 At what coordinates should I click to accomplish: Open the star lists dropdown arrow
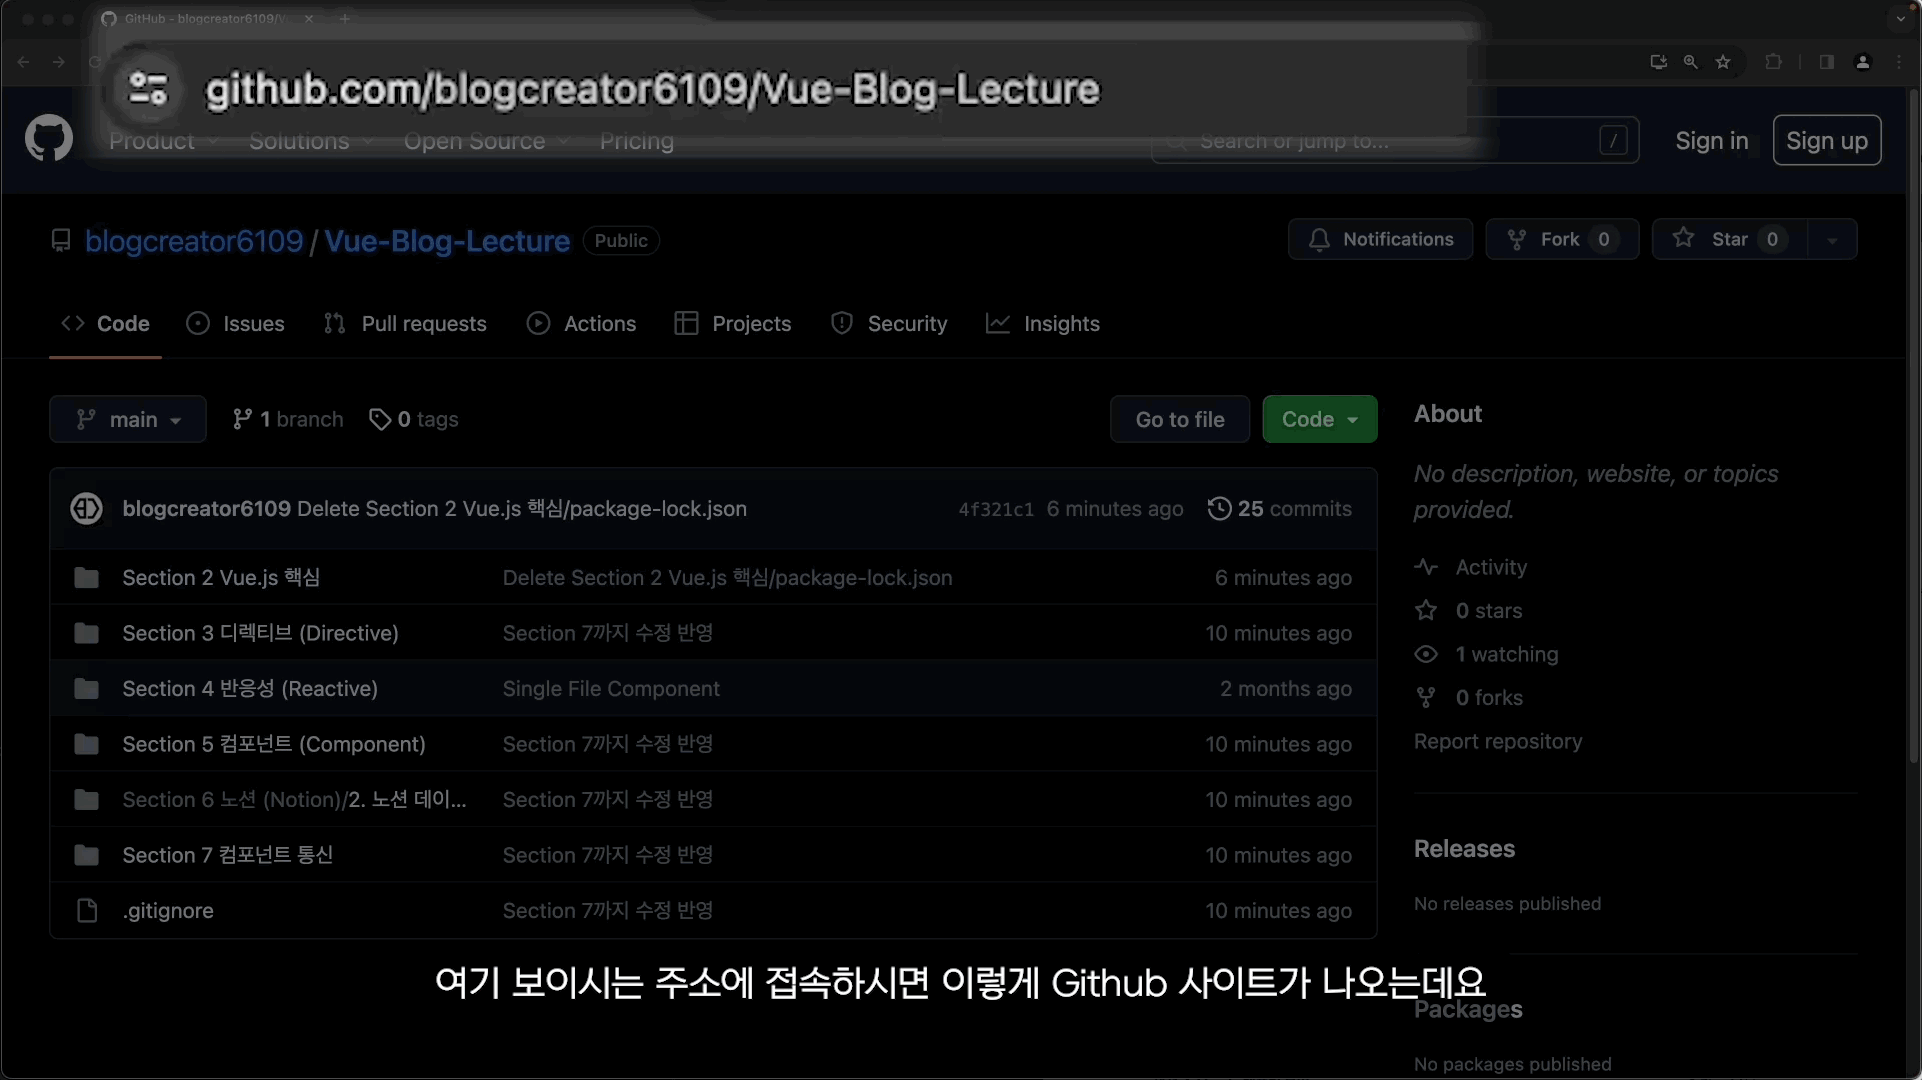[x=1832, y=240]
